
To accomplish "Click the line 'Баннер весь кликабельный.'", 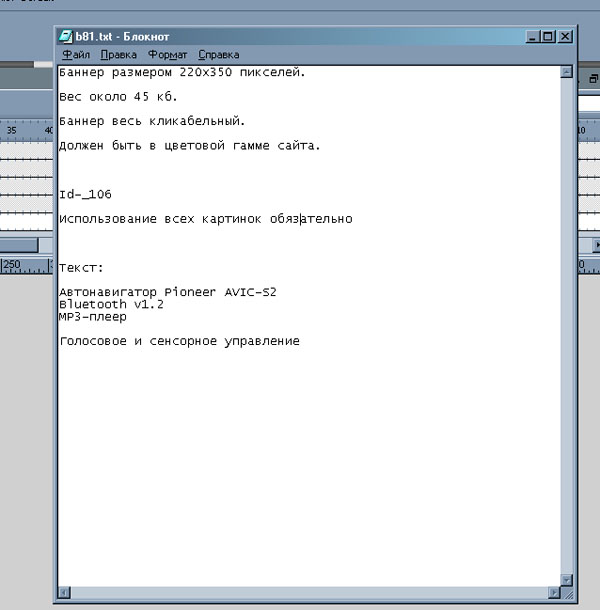I will 152,121.
